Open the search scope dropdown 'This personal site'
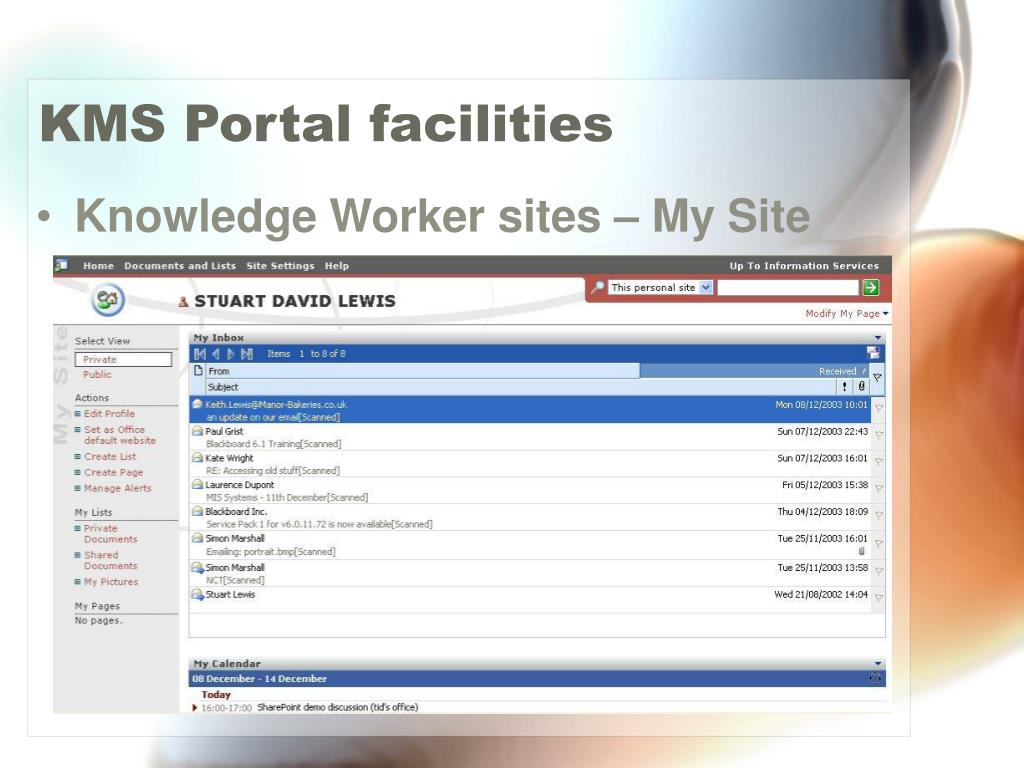 click(660, 287)
